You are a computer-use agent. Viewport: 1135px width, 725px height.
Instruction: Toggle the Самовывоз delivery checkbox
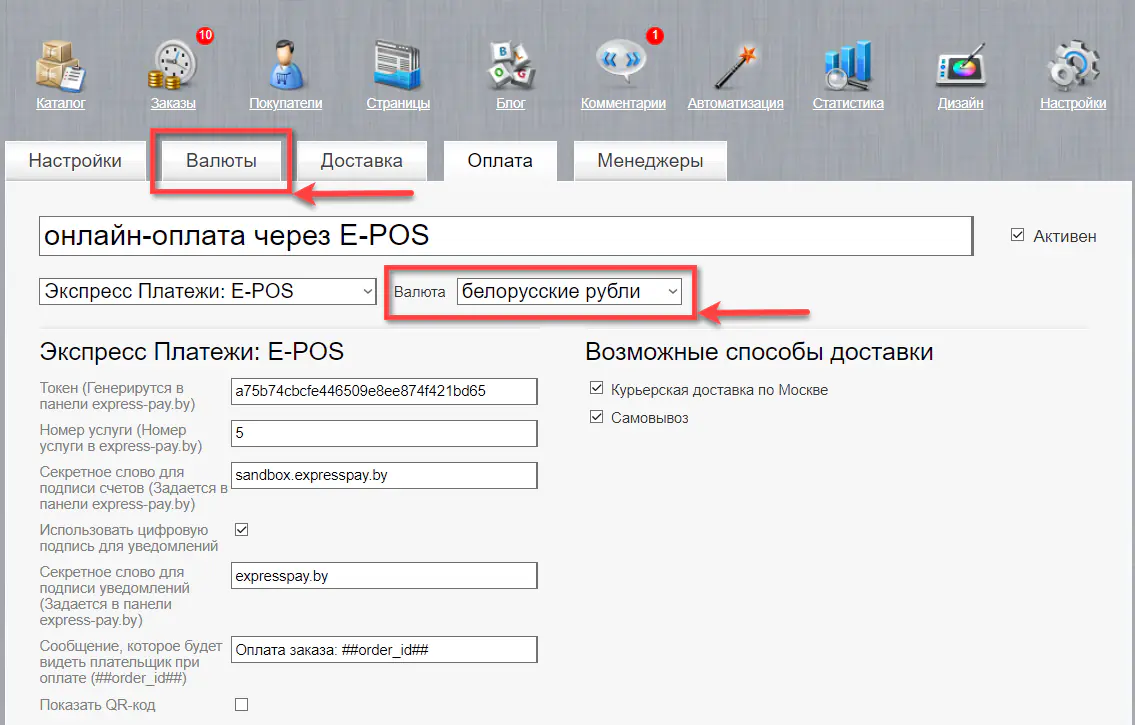click(x=596, y=417)
